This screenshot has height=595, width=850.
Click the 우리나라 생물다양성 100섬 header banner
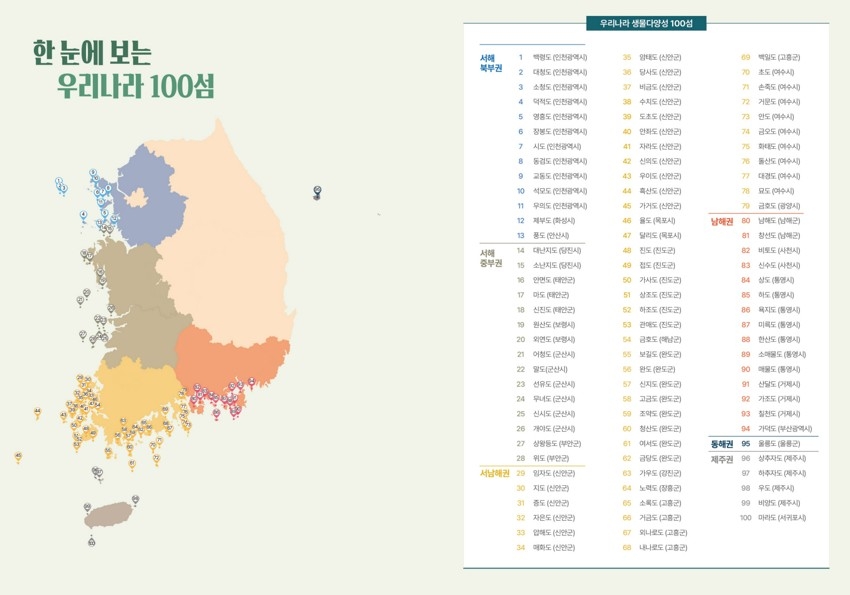click(x=646, y=22)
